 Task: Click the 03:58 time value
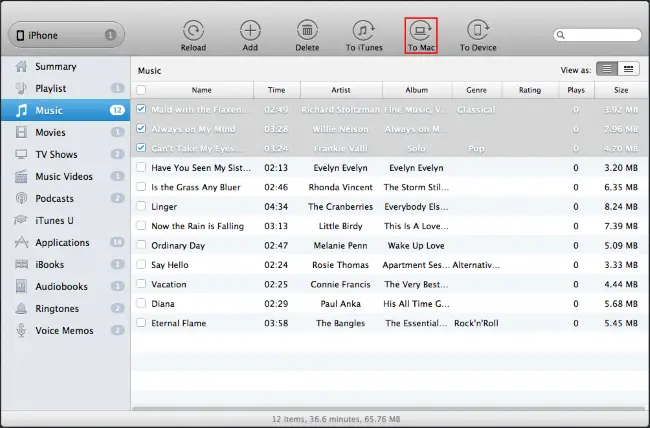[276, 323]
